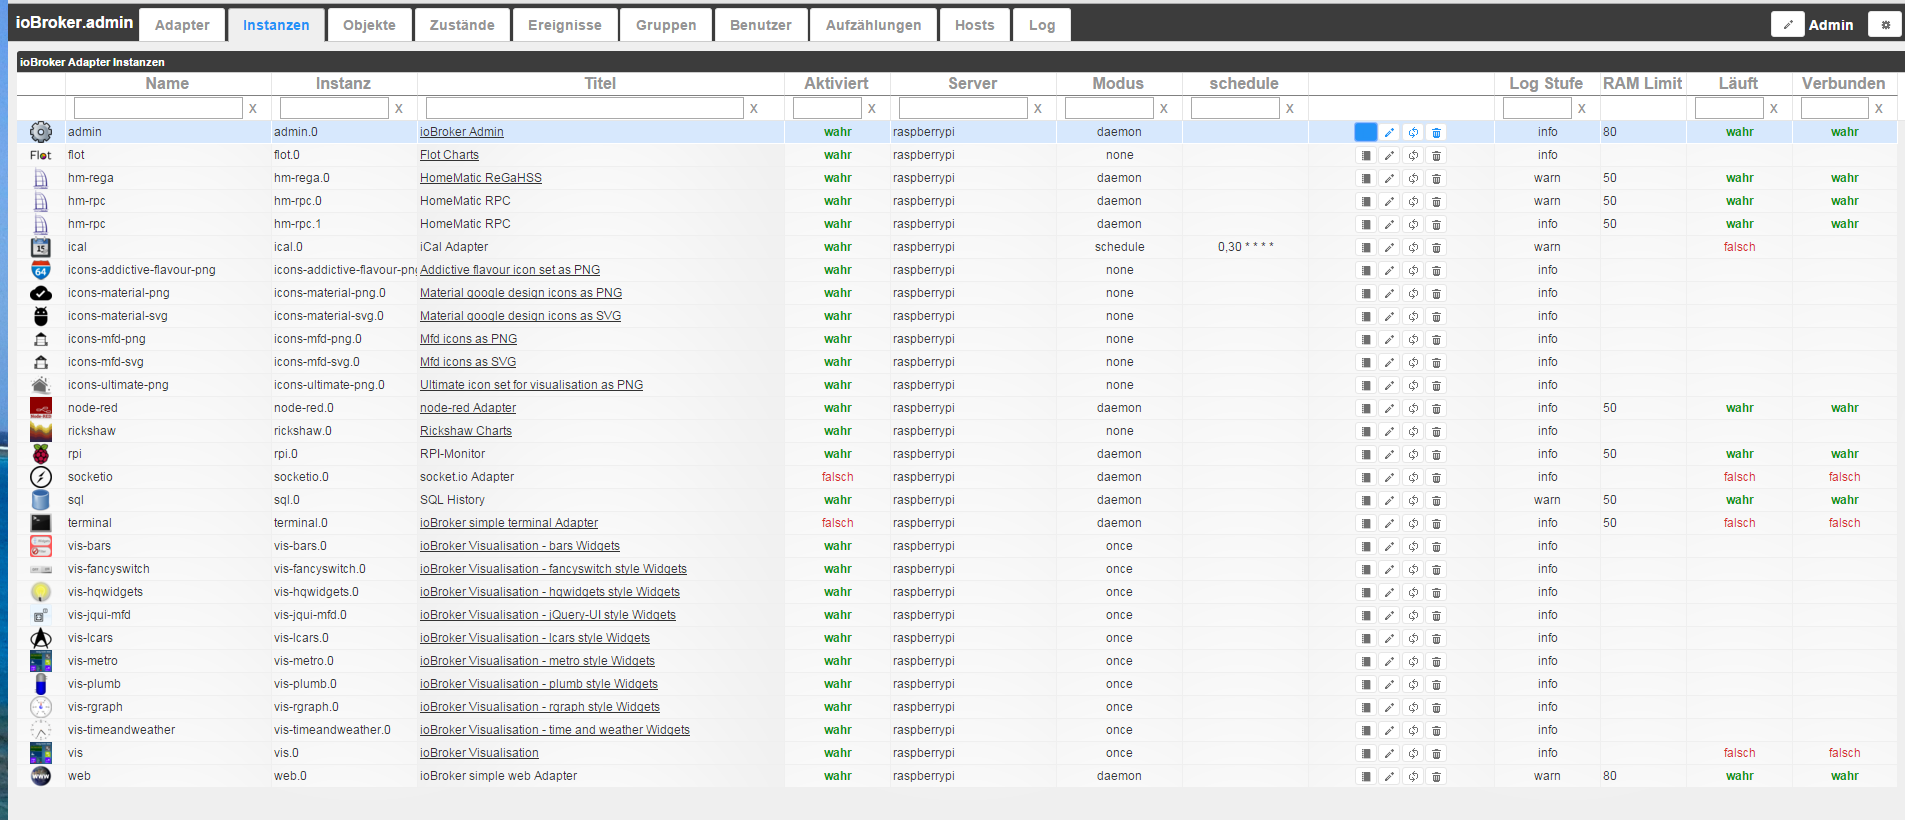Open the node-red Adapter link
Screen dimensions: 1905x820
(x=468, y=408)
